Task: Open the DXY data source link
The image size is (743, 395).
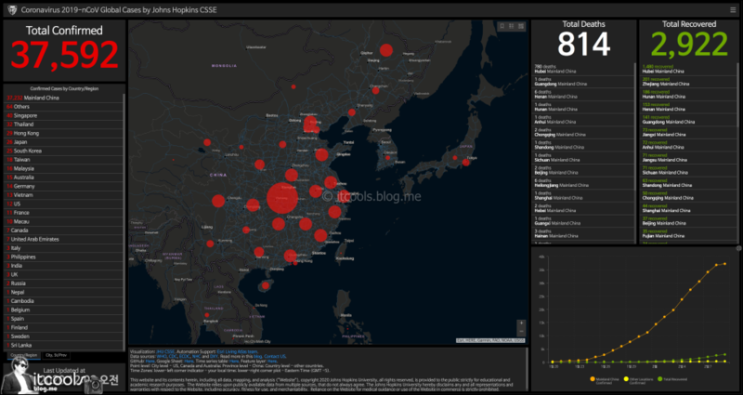Action: pyautogui.click(x=214, y=357)
